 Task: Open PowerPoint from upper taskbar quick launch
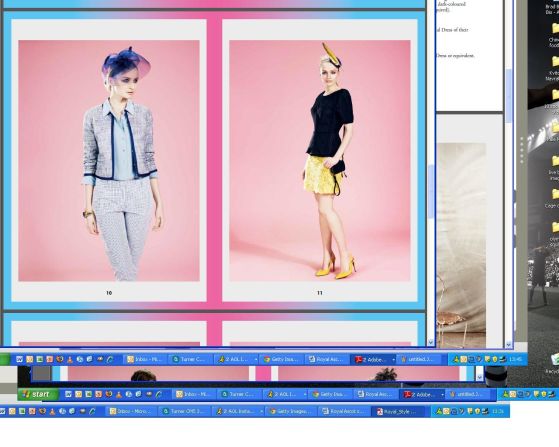tap(50, 359)
